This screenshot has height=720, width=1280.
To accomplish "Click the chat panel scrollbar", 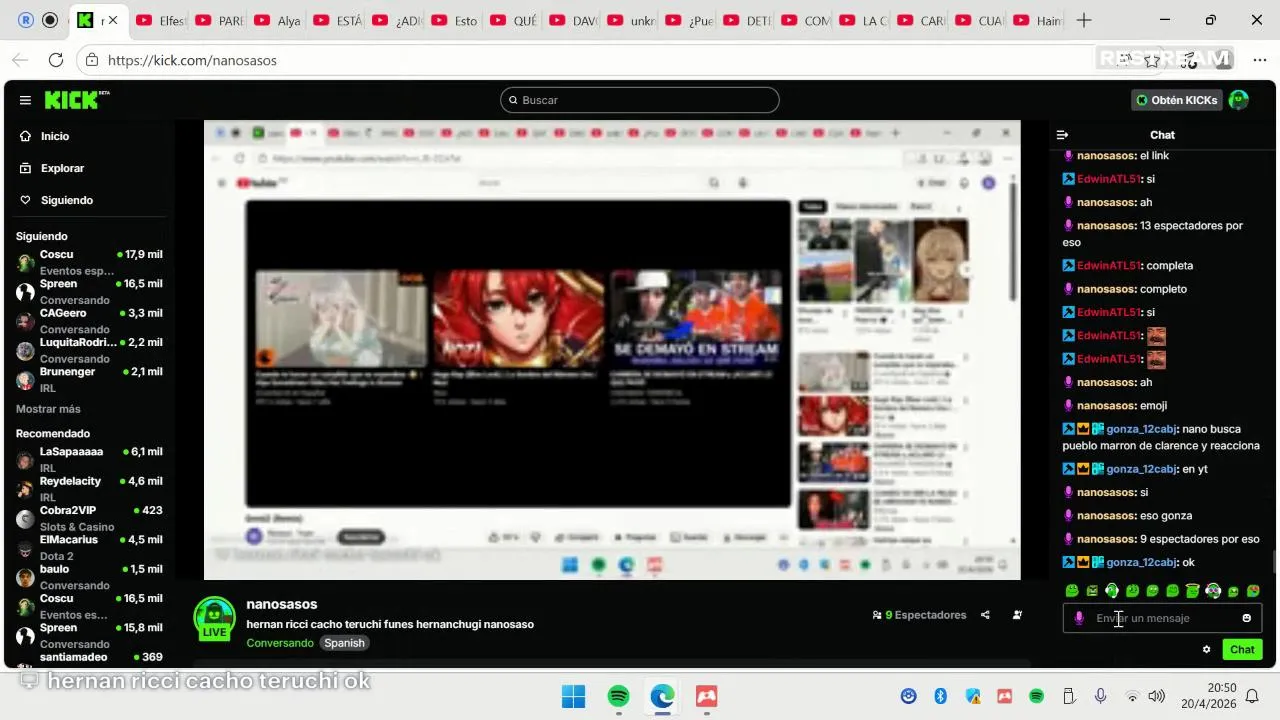I will click(1274, 562).
